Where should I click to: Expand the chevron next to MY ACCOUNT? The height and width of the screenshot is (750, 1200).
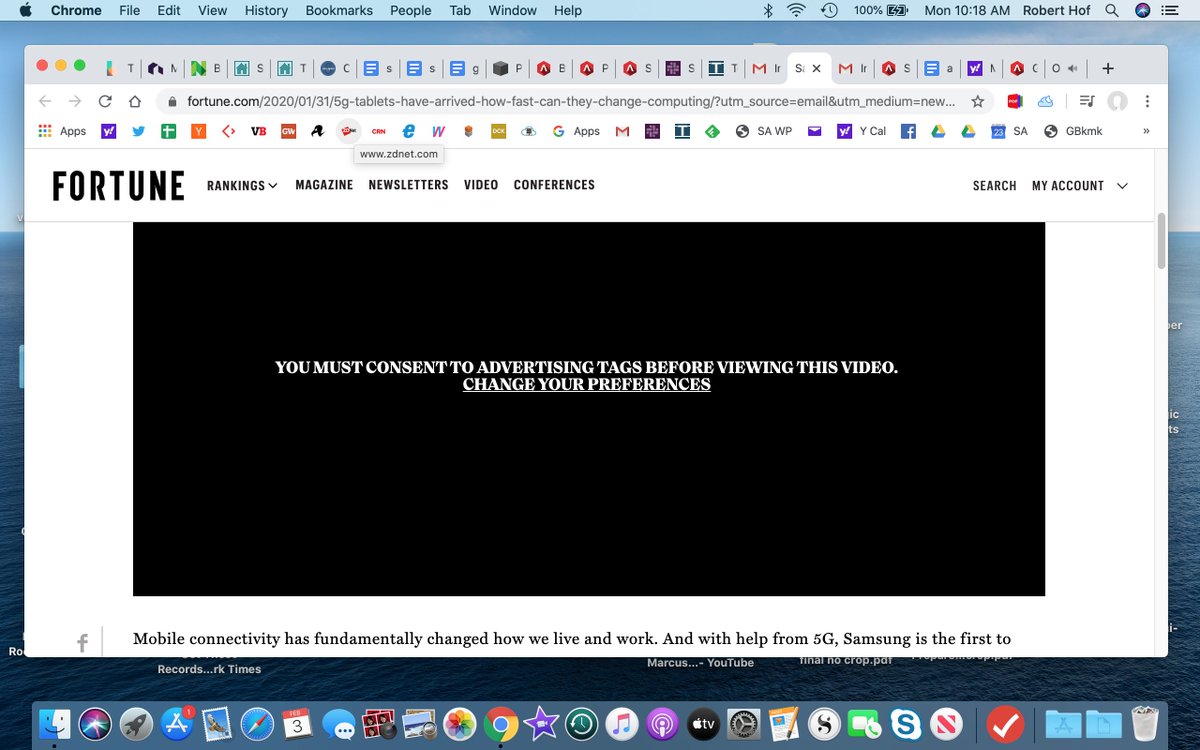1122,186
